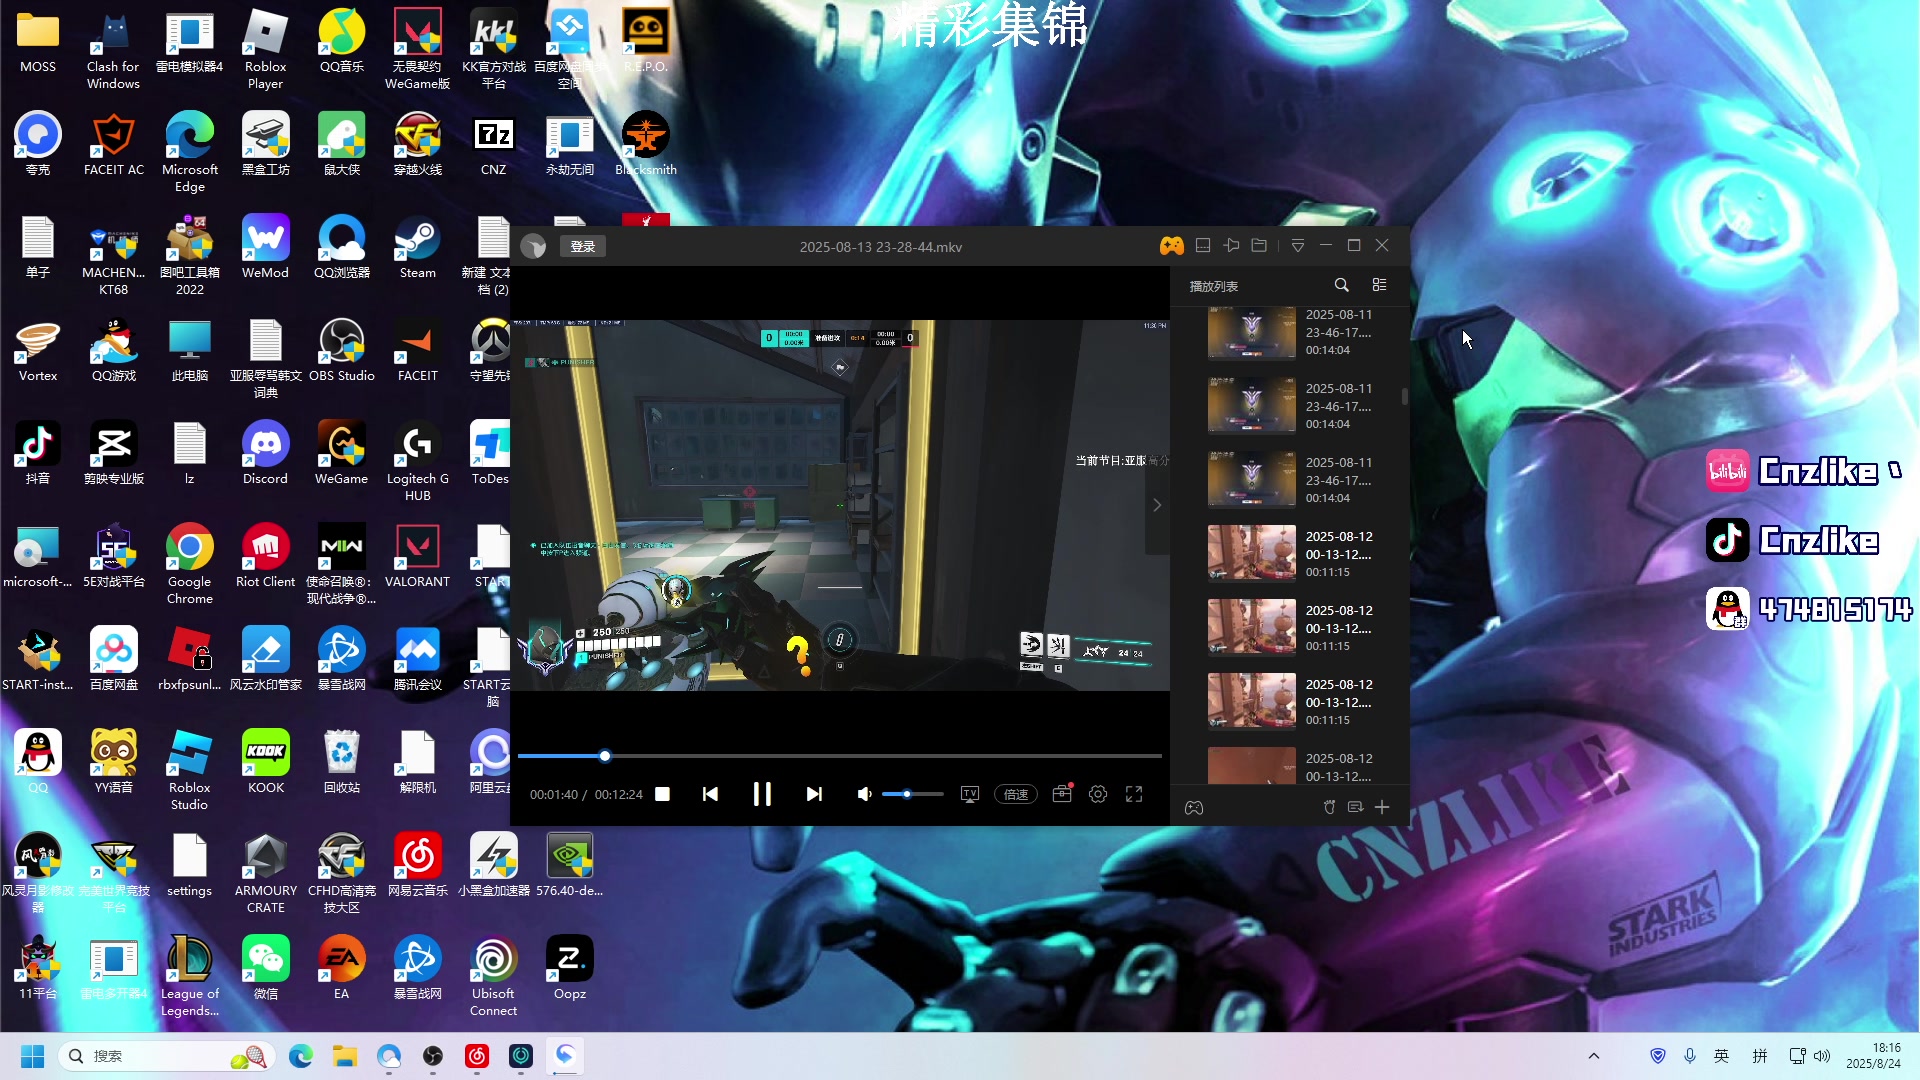Open Google Chrome desktop icon

coord(189,564)
